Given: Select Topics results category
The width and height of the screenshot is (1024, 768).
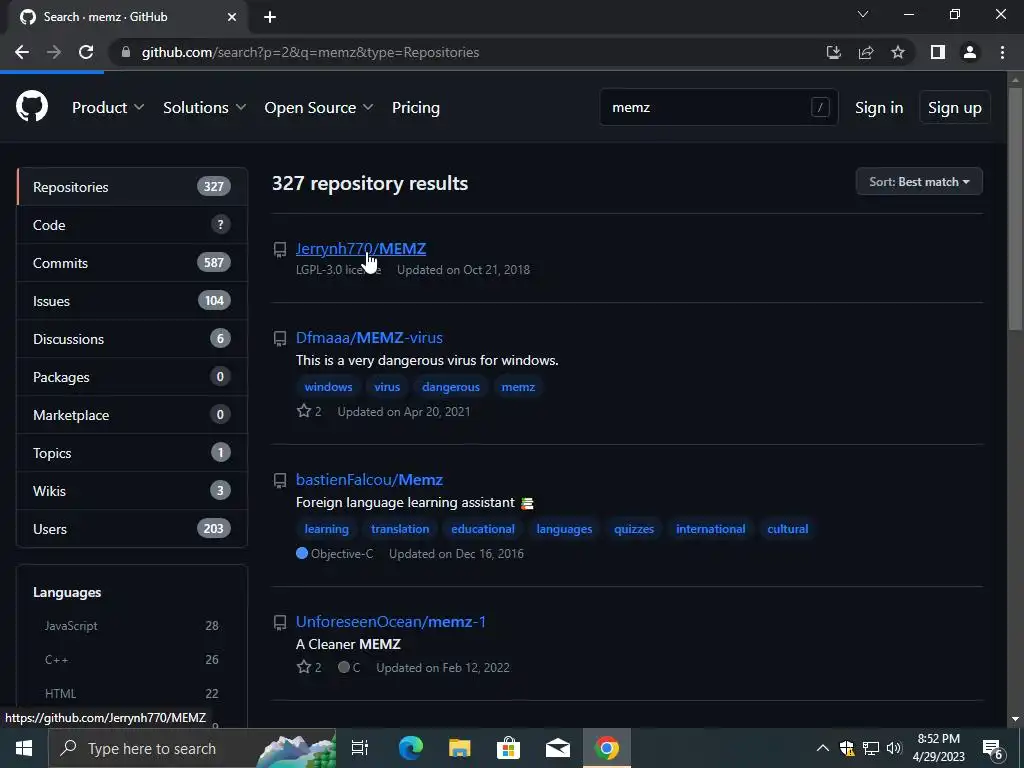Looking at the screenshot, I should (132, 453).
